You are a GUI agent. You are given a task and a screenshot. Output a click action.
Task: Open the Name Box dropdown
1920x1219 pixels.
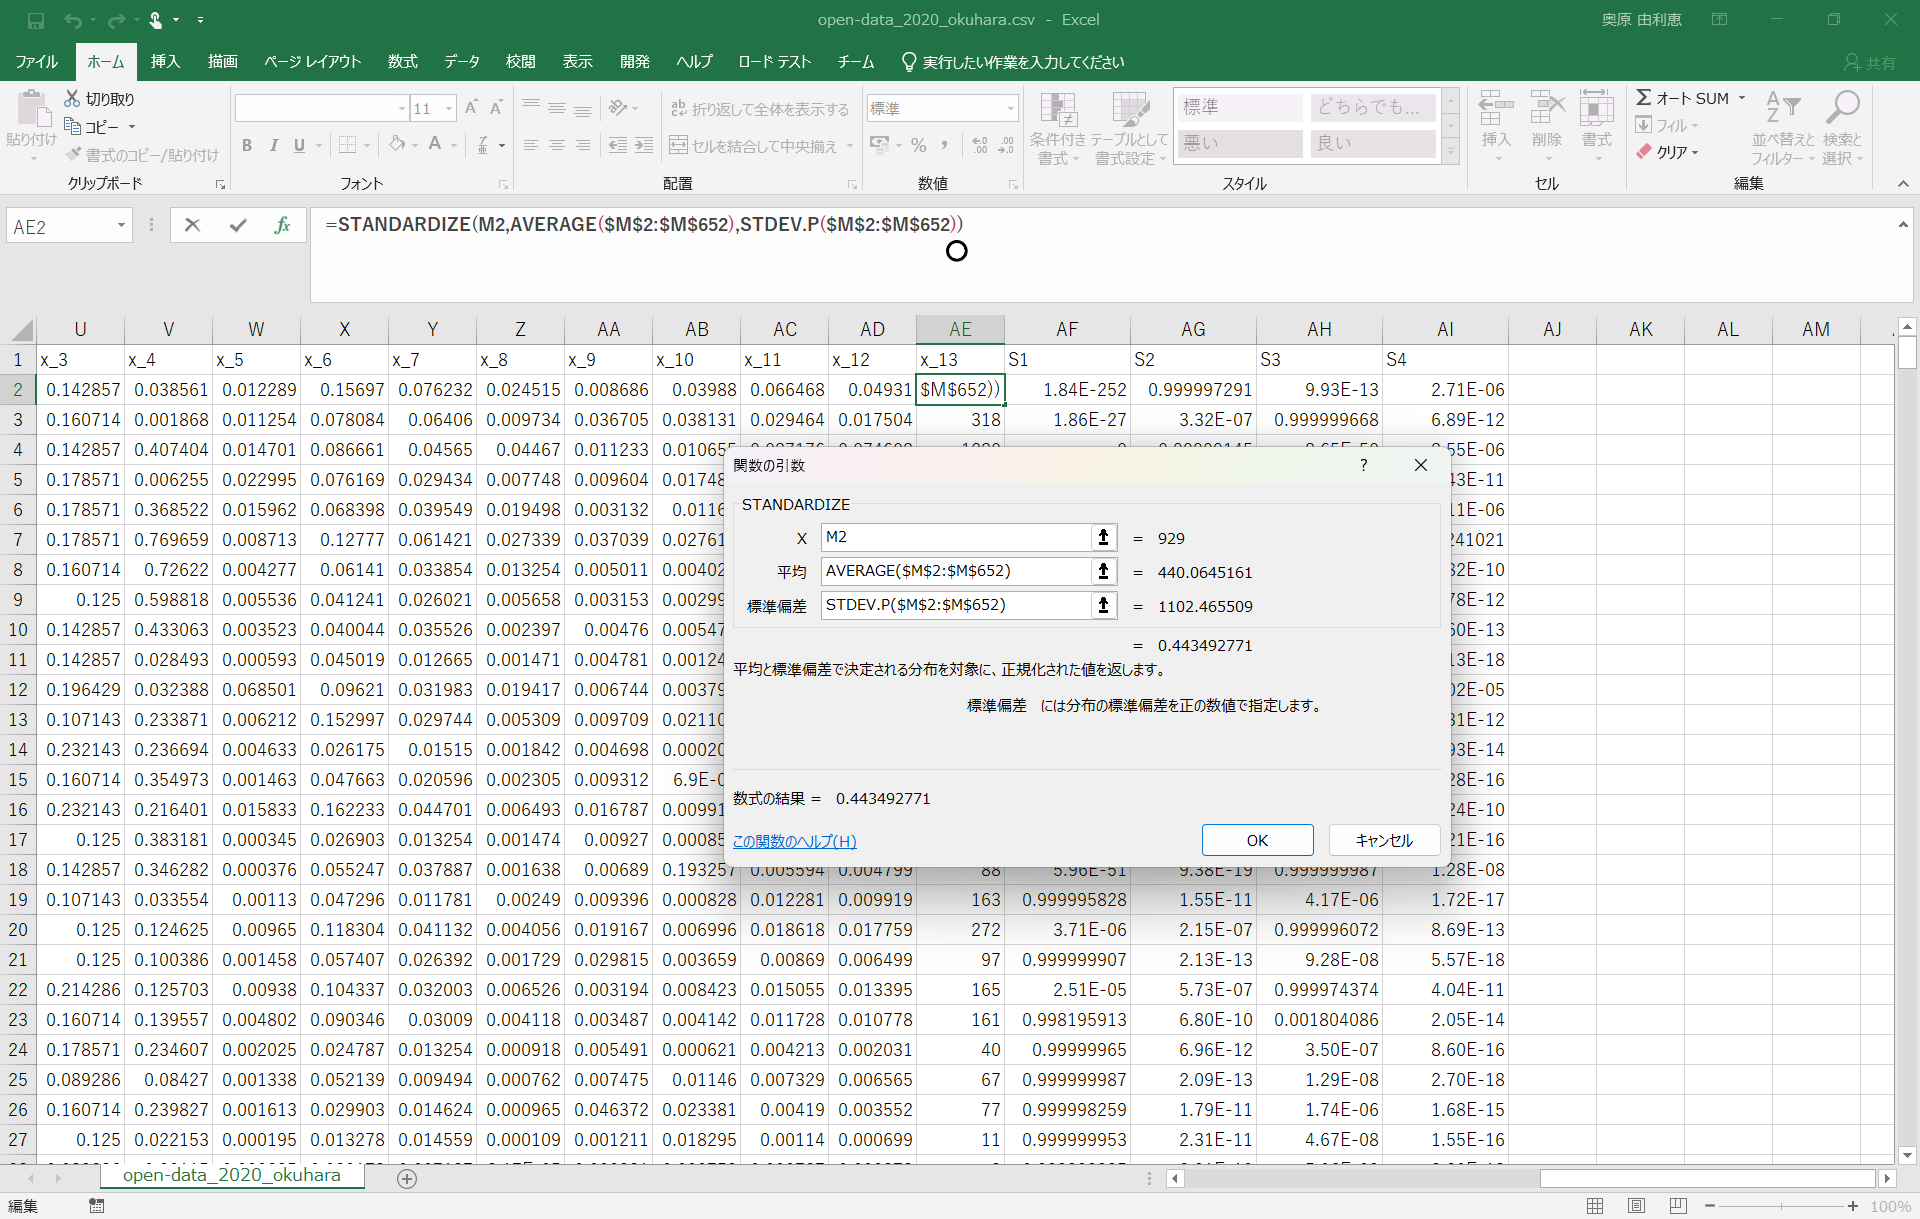pos(121,226)
